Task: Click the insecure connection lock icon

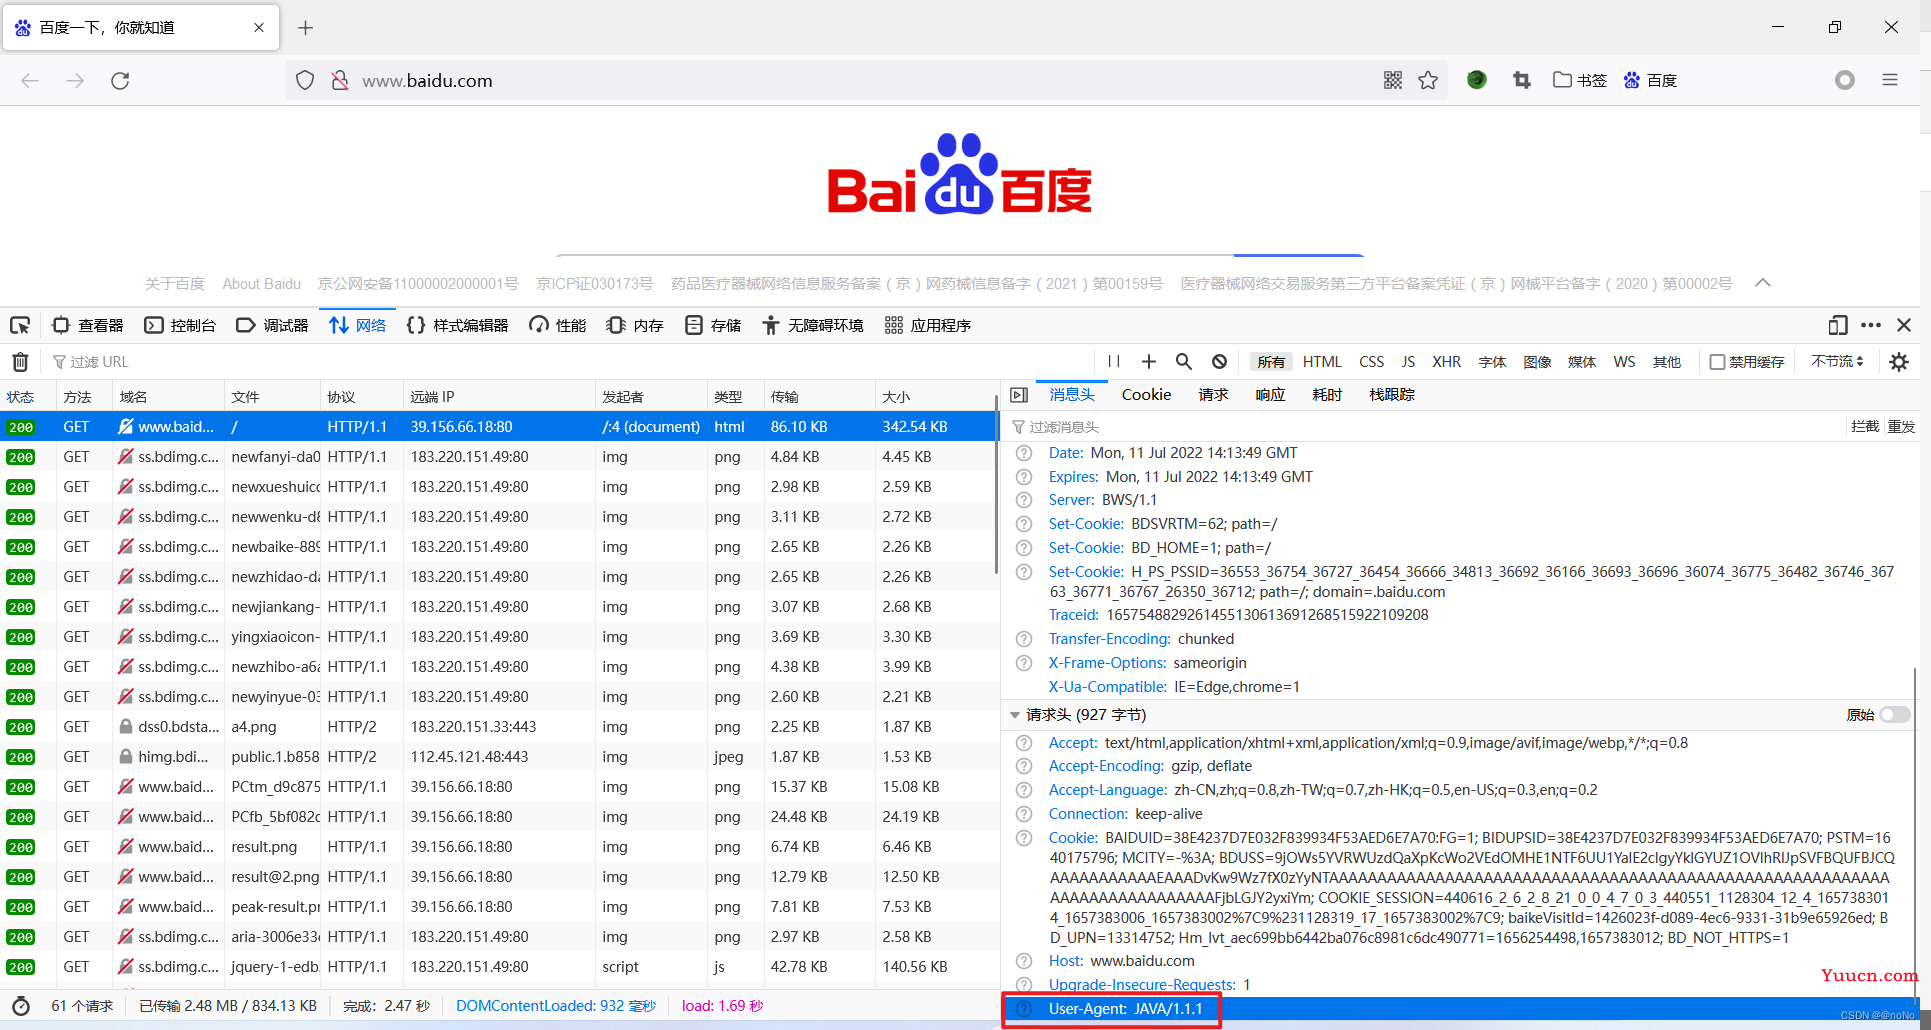Action: click(x=340, y=81)
